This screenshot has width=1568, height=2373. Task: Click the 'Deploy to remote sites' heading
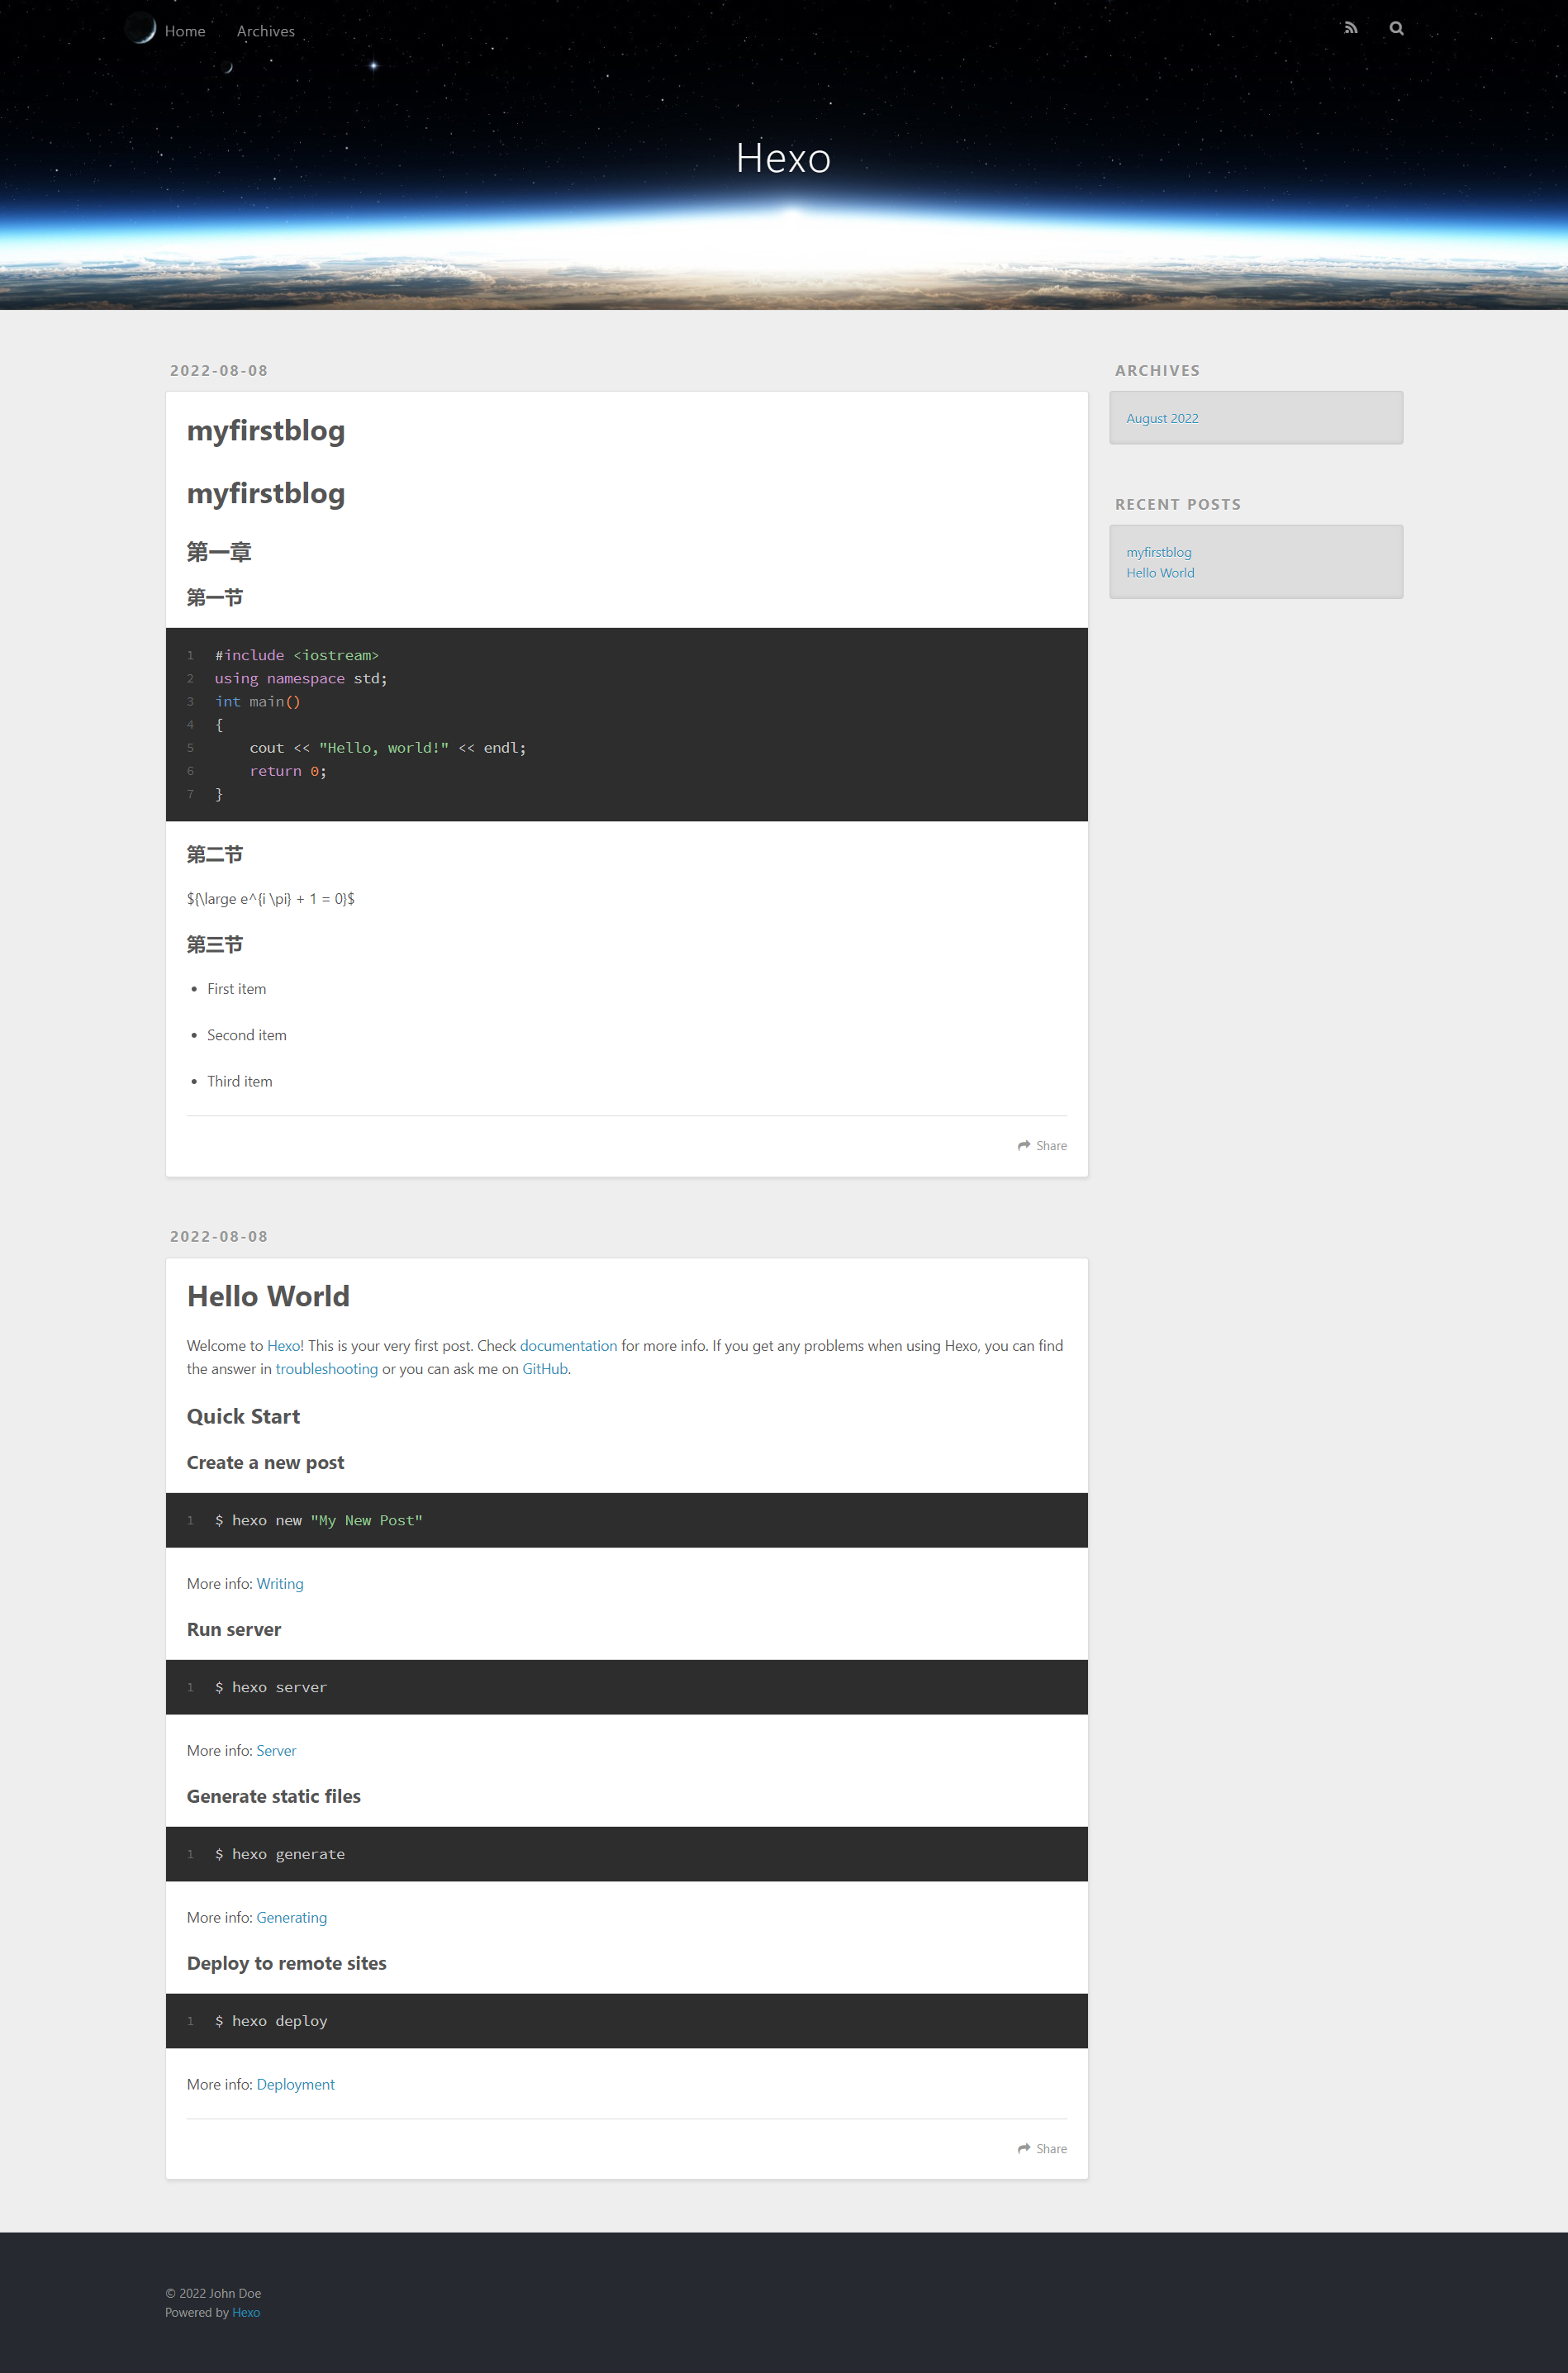286,1964
